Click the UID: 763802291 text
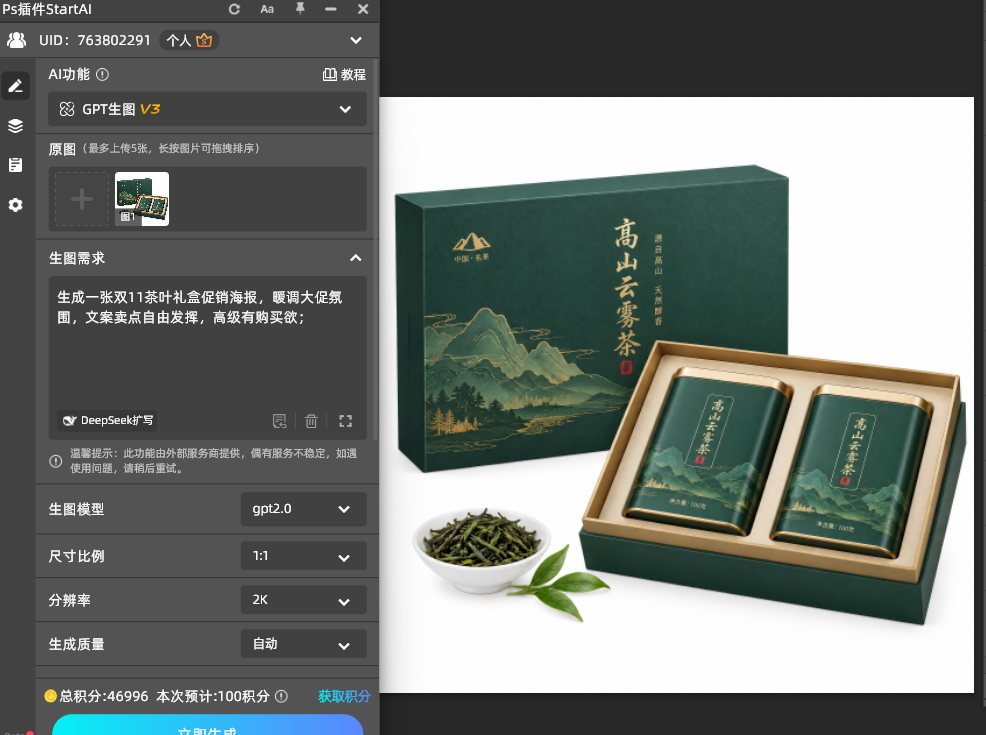The height and width of the screenshot is (735, 986). click(x=95, y=40)
